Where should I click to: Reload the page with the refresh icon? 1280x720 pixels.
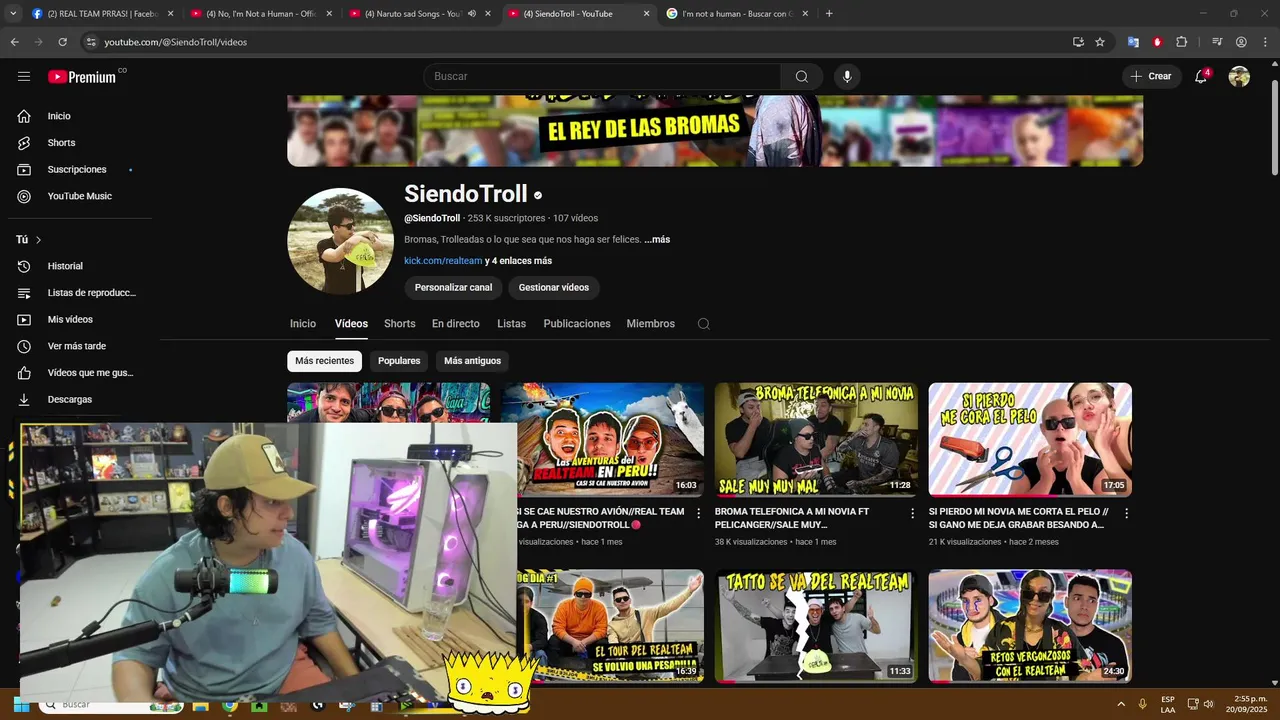(x=62, y=42)
